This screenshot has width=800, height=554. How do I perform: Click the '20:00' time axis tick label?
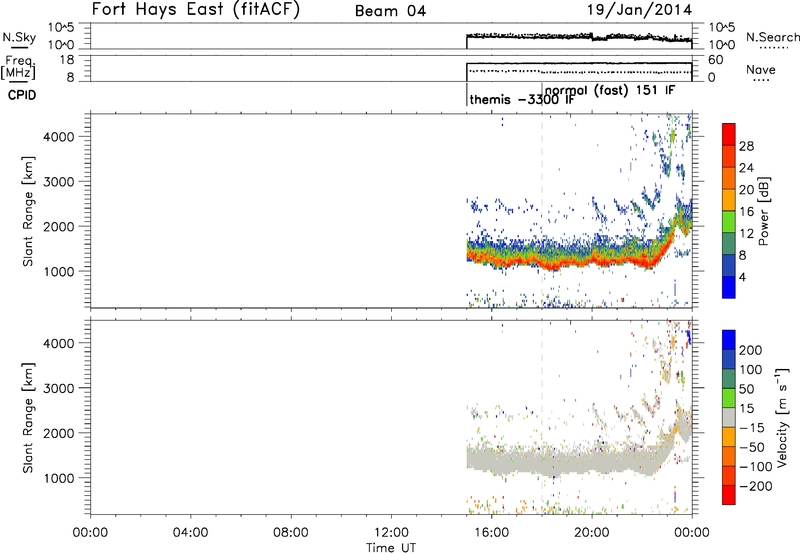[592, 533]
